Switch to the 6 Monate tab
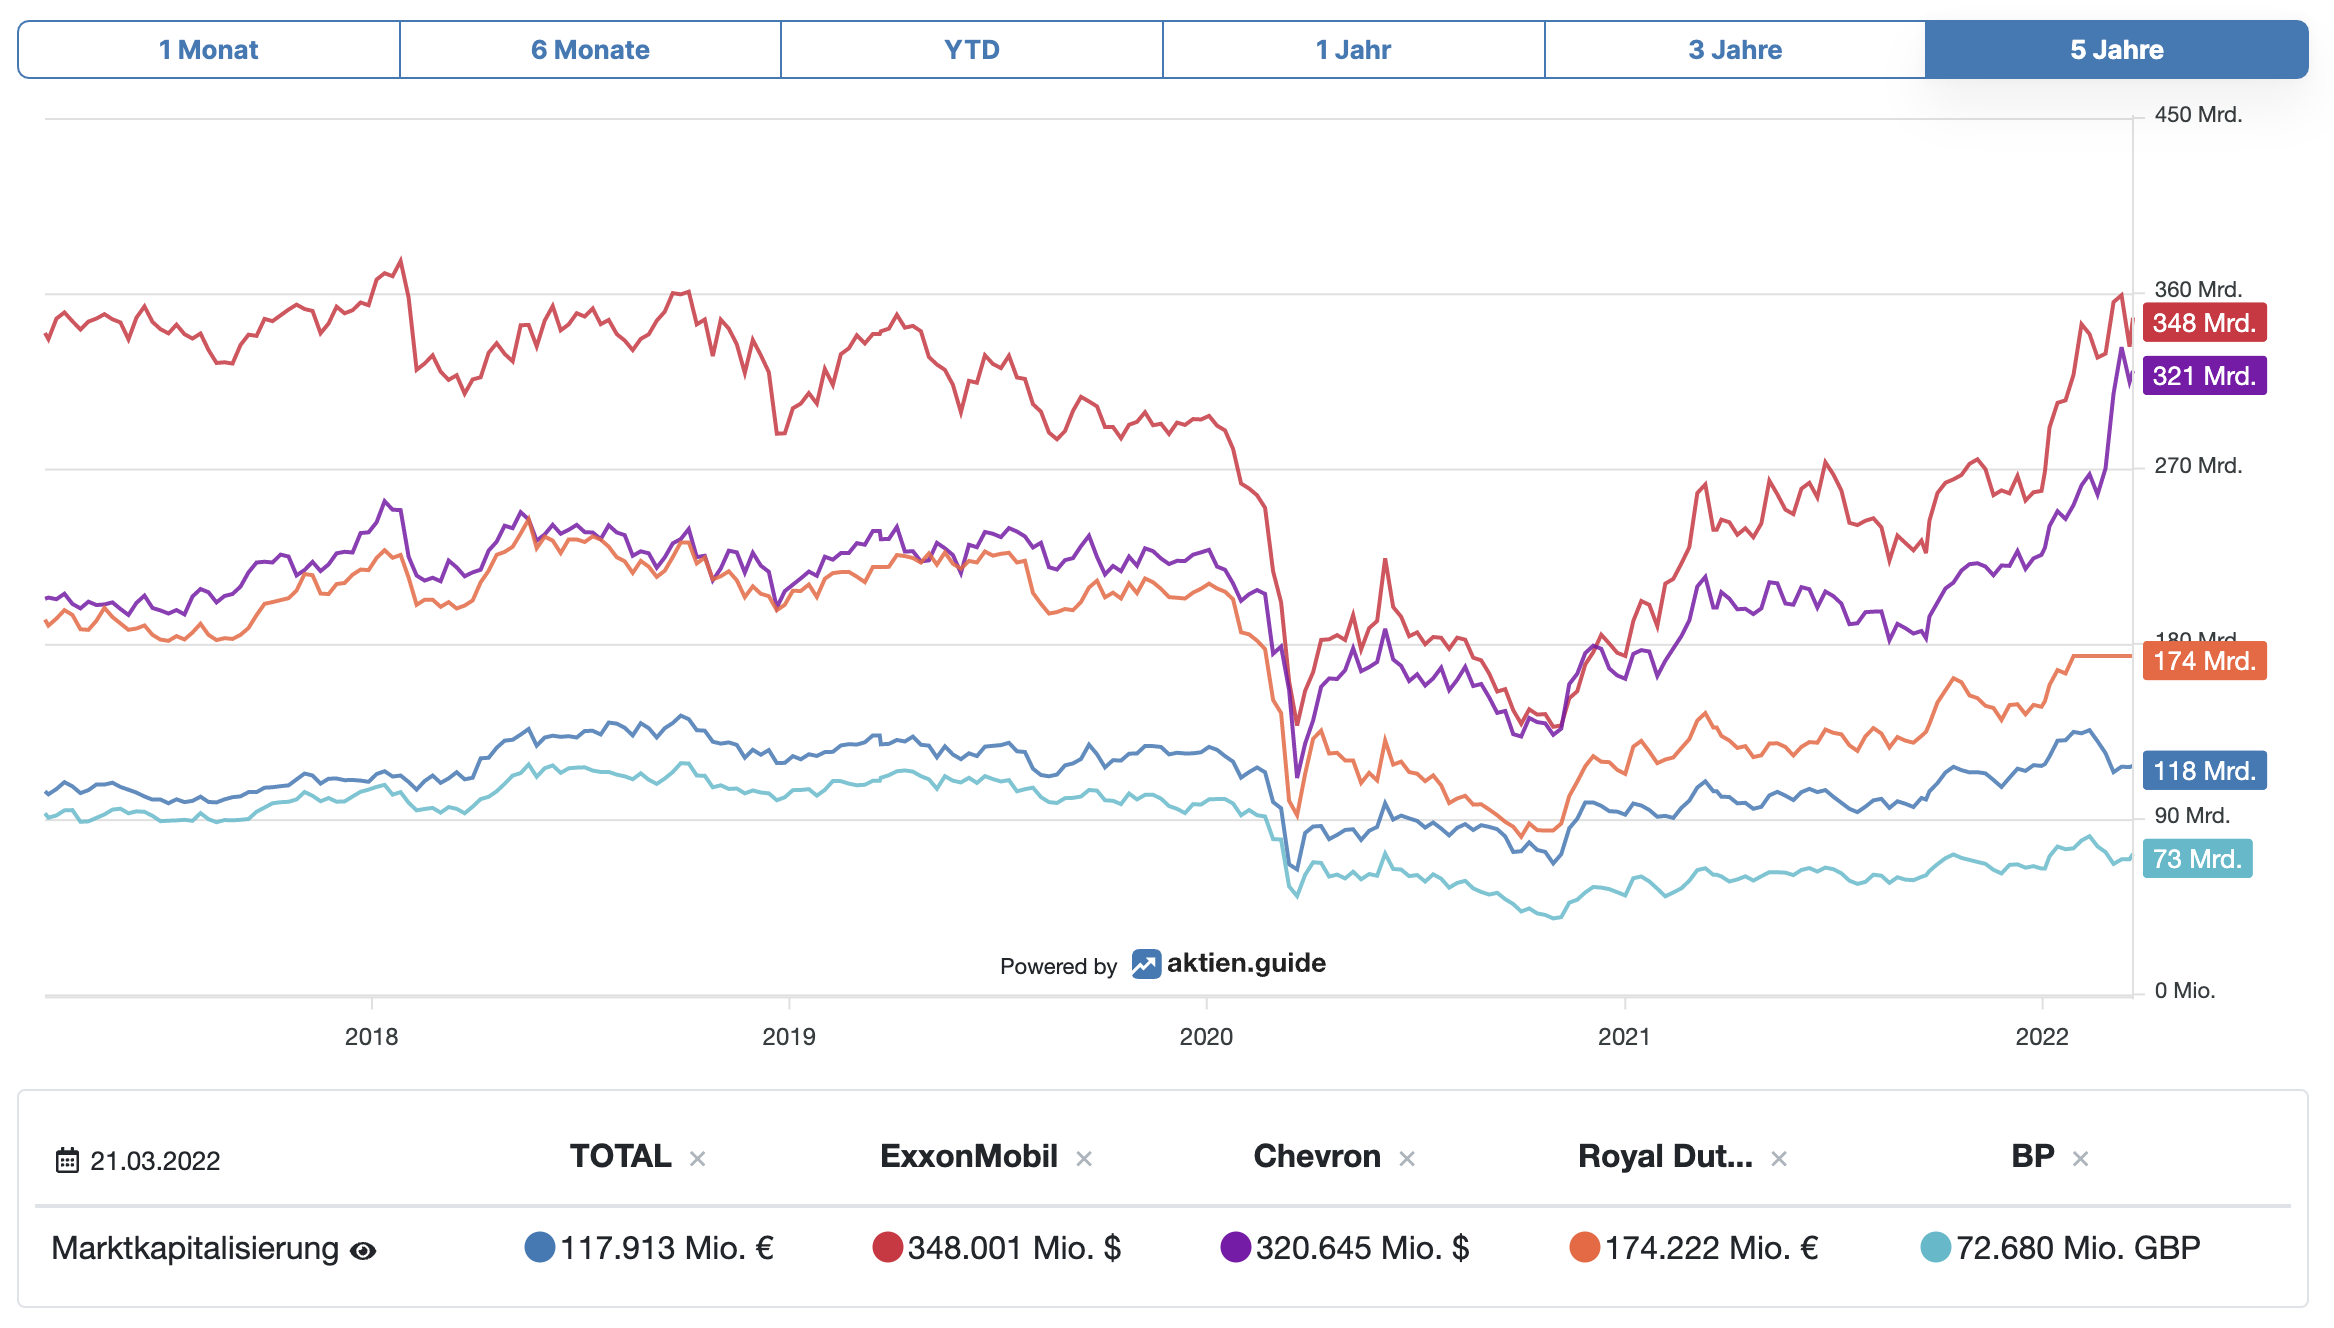2334x1328 pixels. (590, 49)
